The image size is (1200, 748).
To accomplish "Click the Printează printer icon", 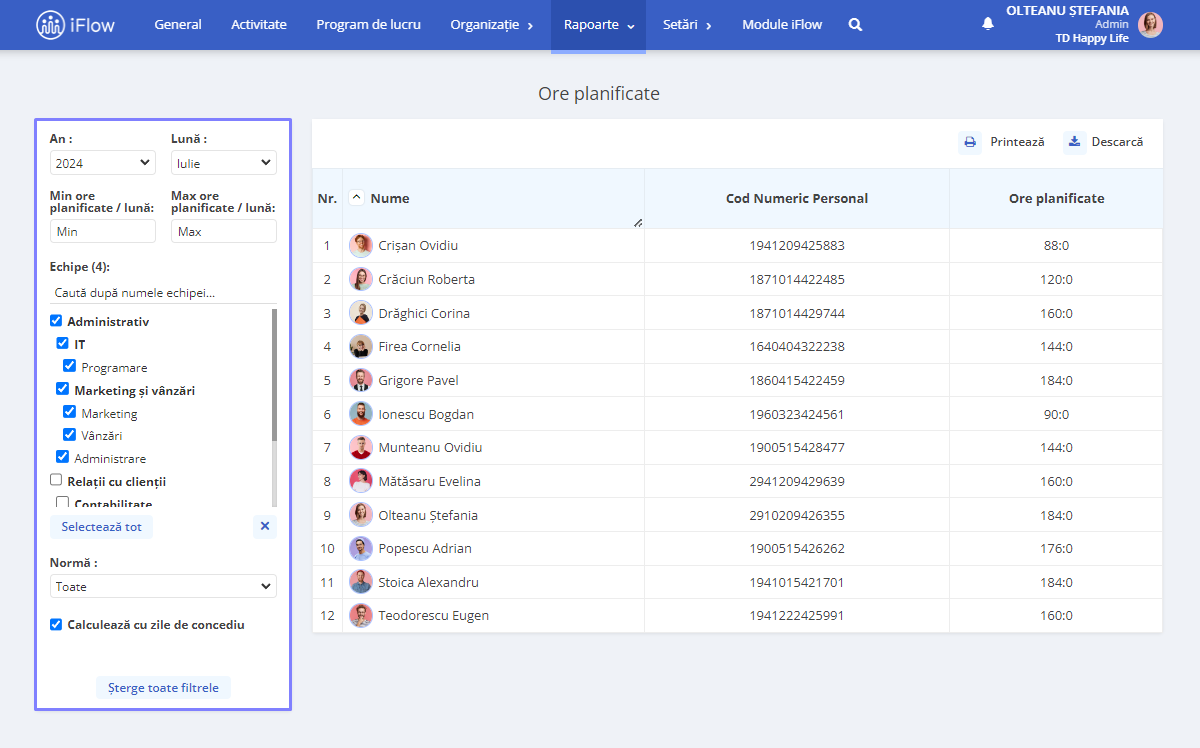I will click(x=970, y=142).
